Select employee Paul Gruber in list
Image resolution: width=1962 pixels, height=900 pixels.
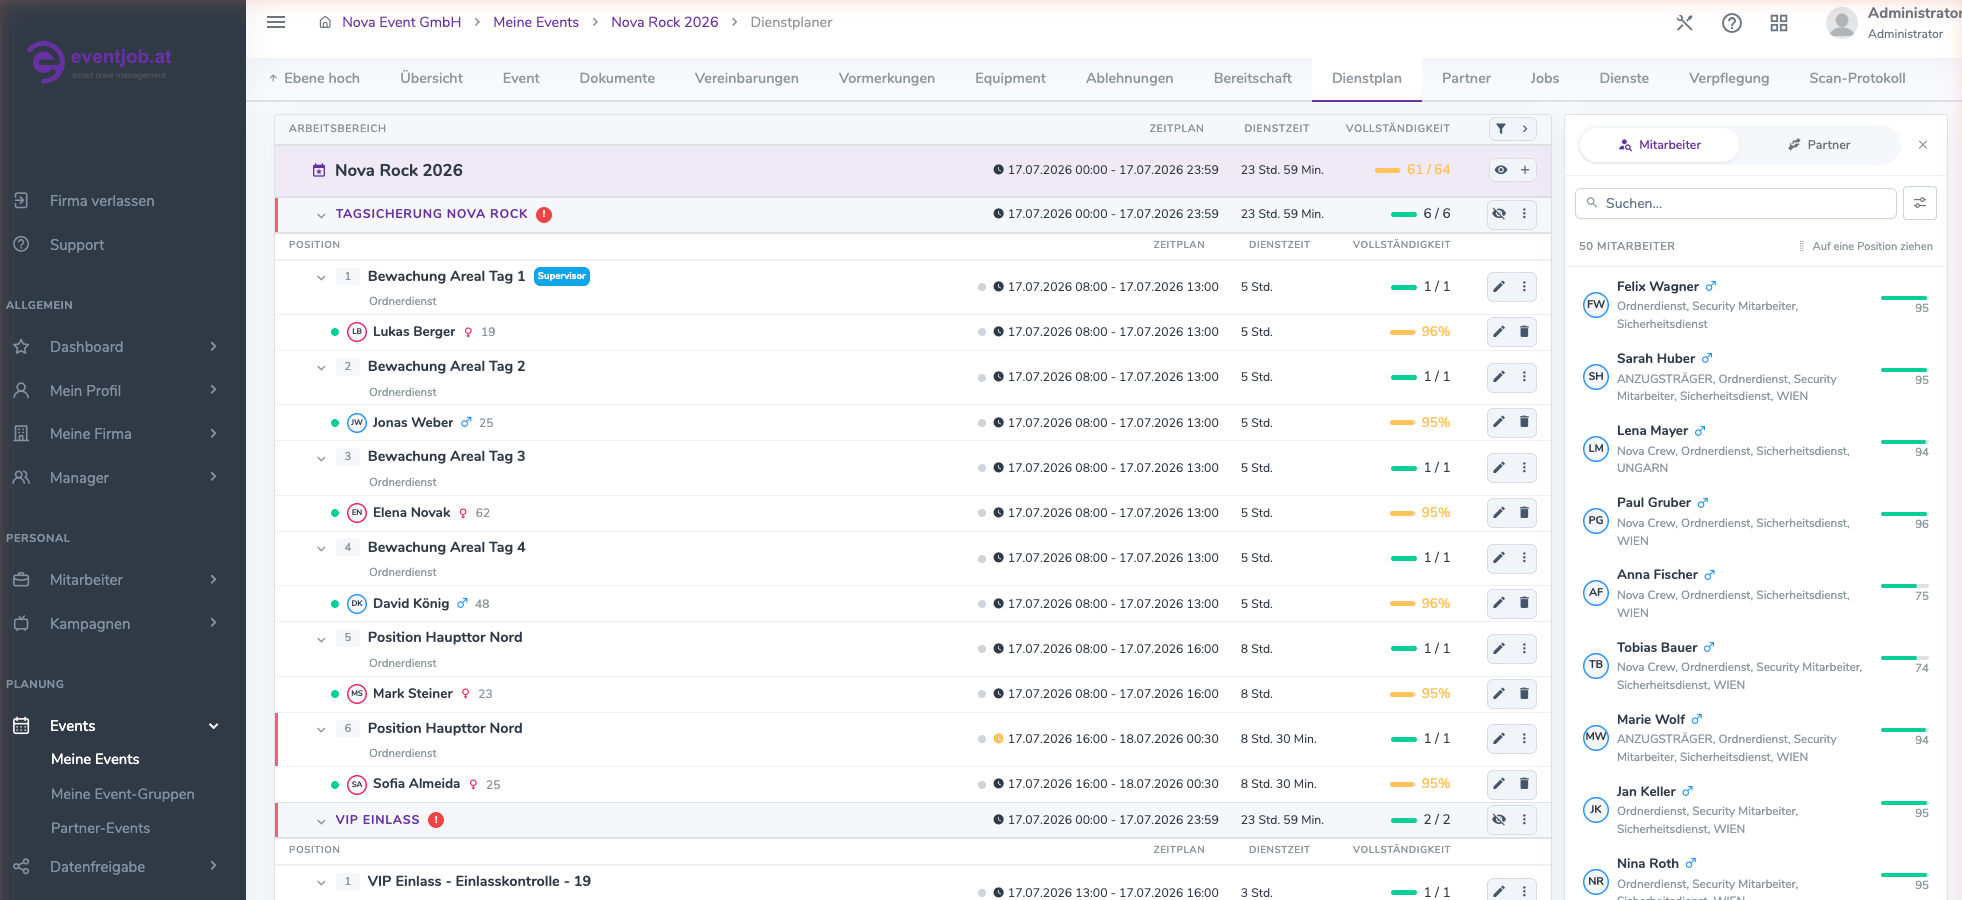1755,521
